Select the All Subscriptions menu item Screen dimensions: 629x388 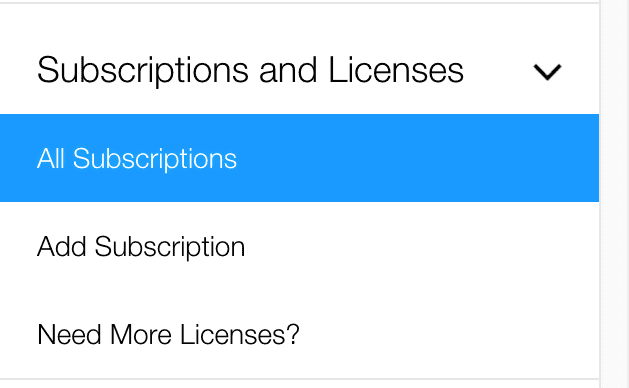299,158
